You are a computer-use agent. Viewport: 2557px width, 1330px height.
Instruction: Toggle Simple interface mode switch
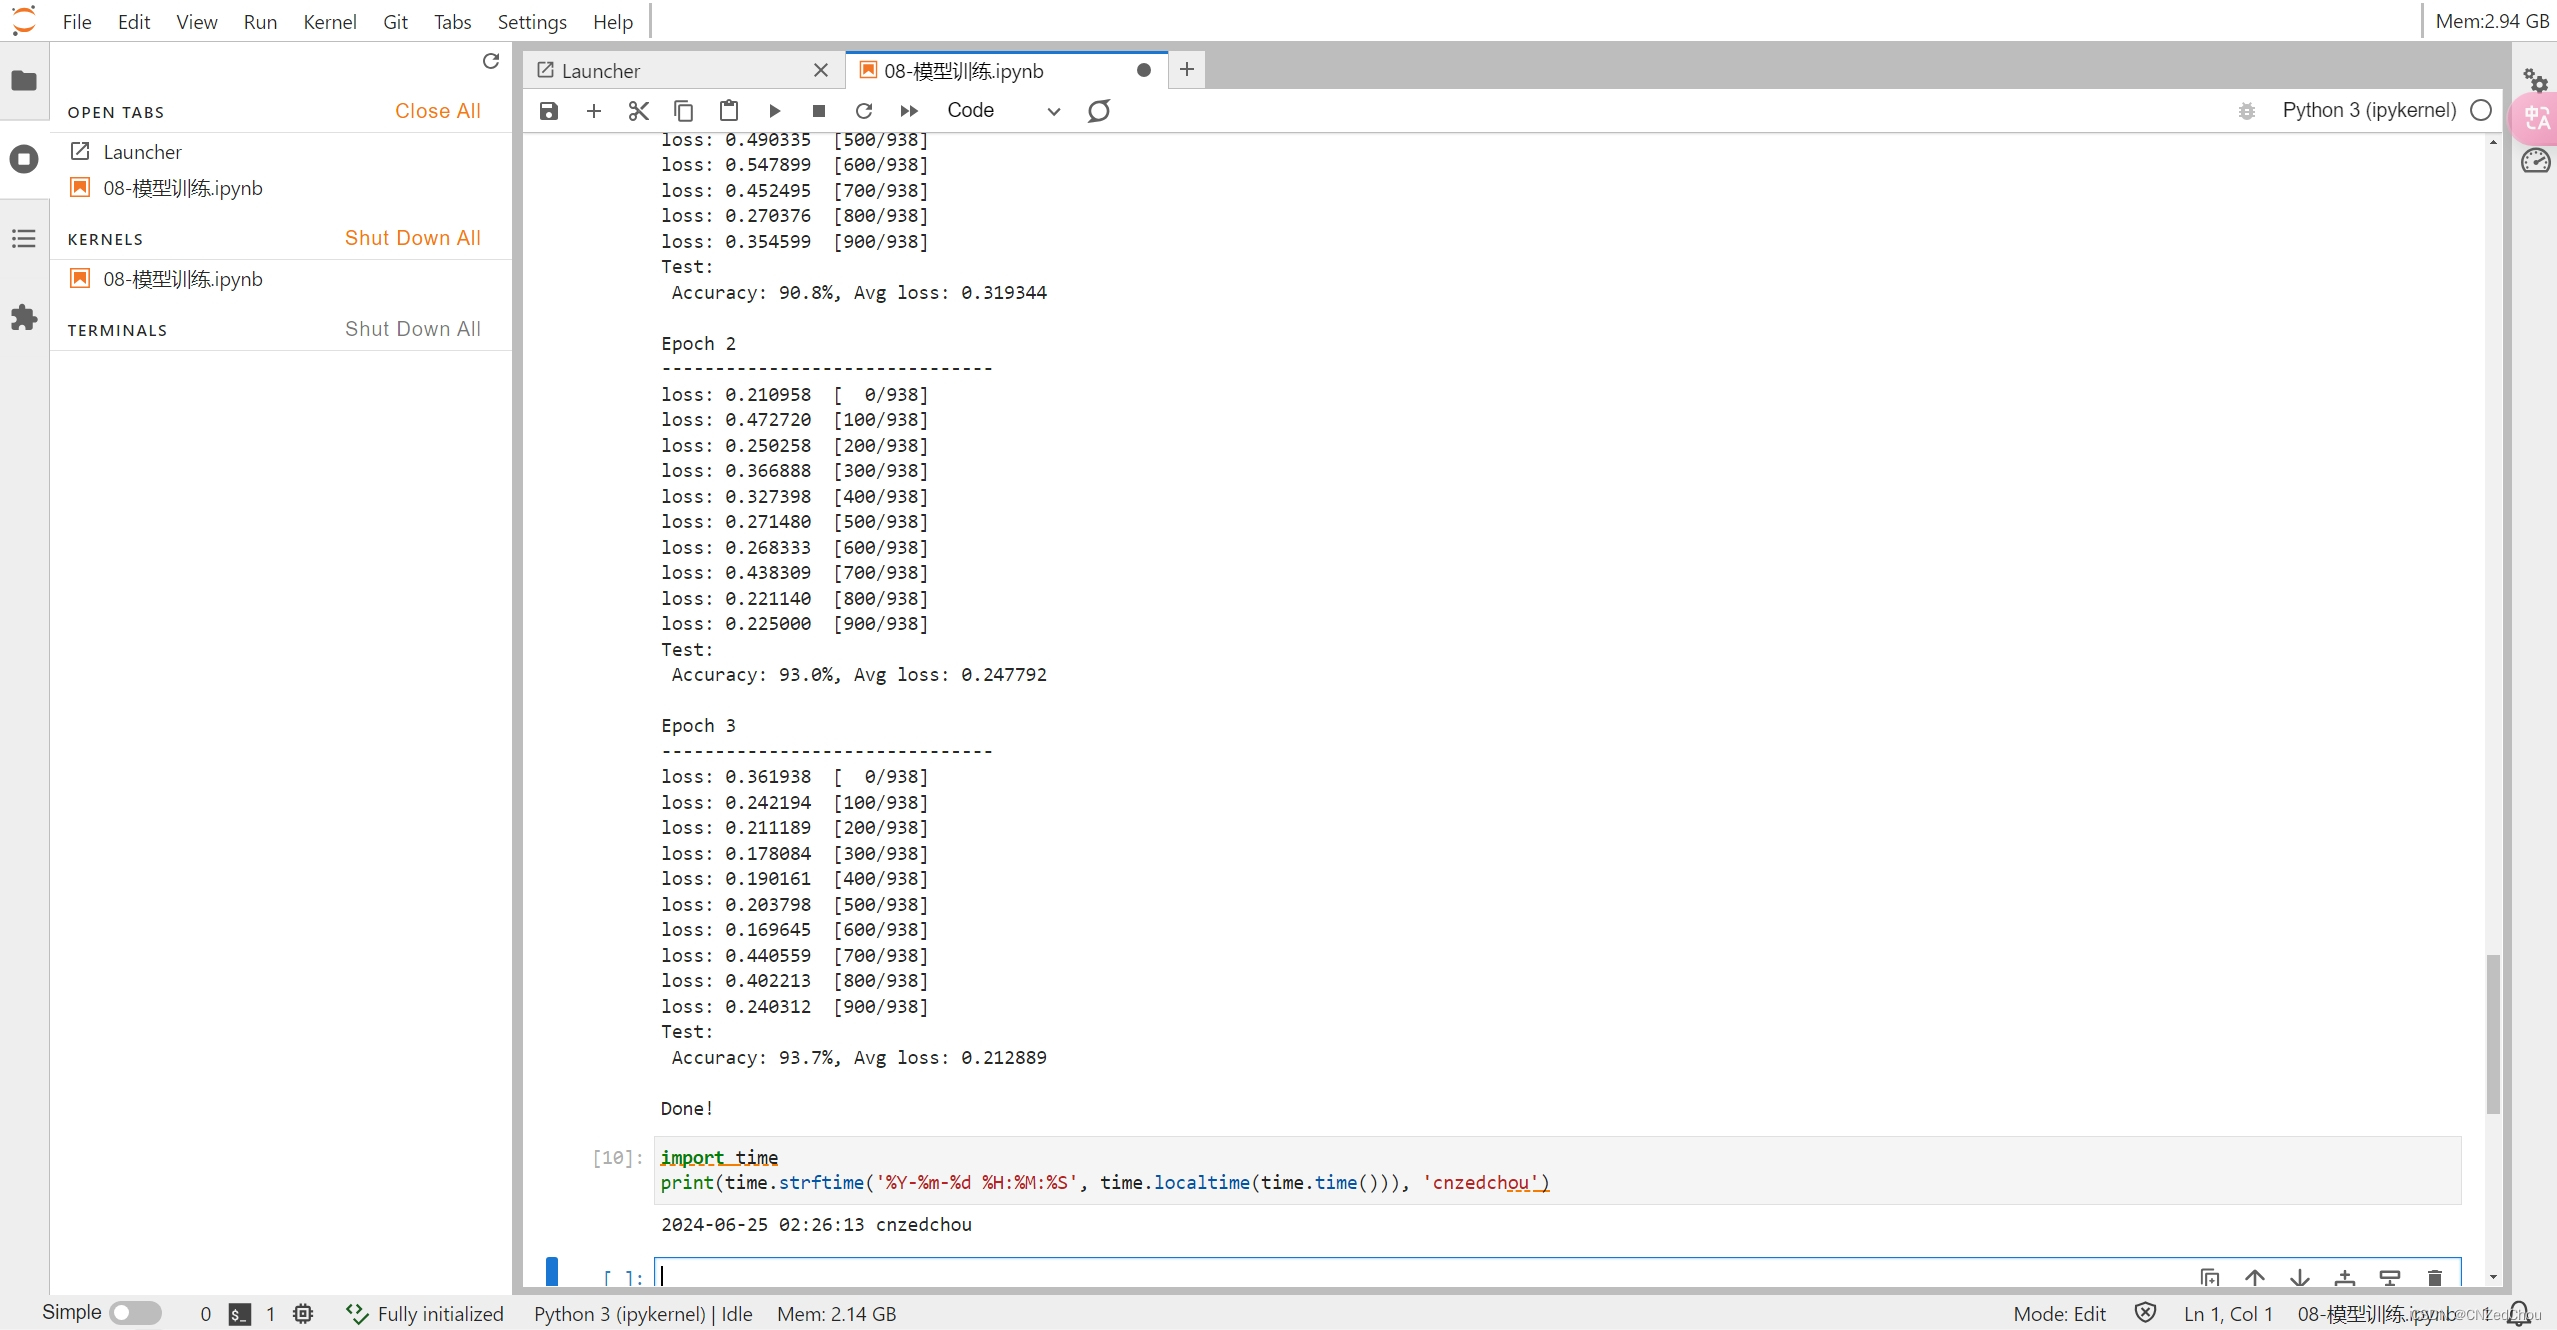135,1313
